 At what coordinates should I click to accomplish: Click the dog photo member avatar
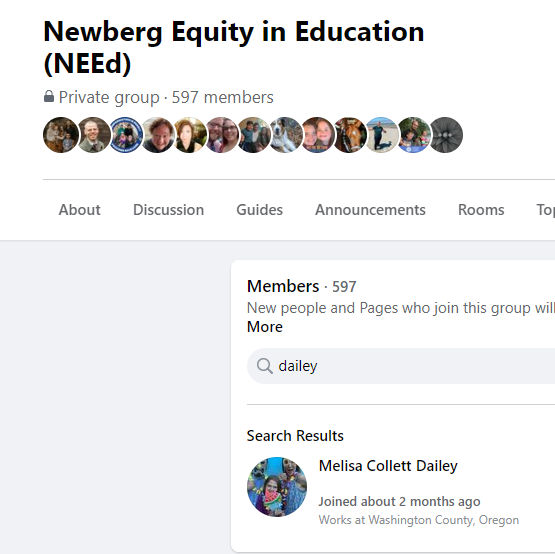285,135
